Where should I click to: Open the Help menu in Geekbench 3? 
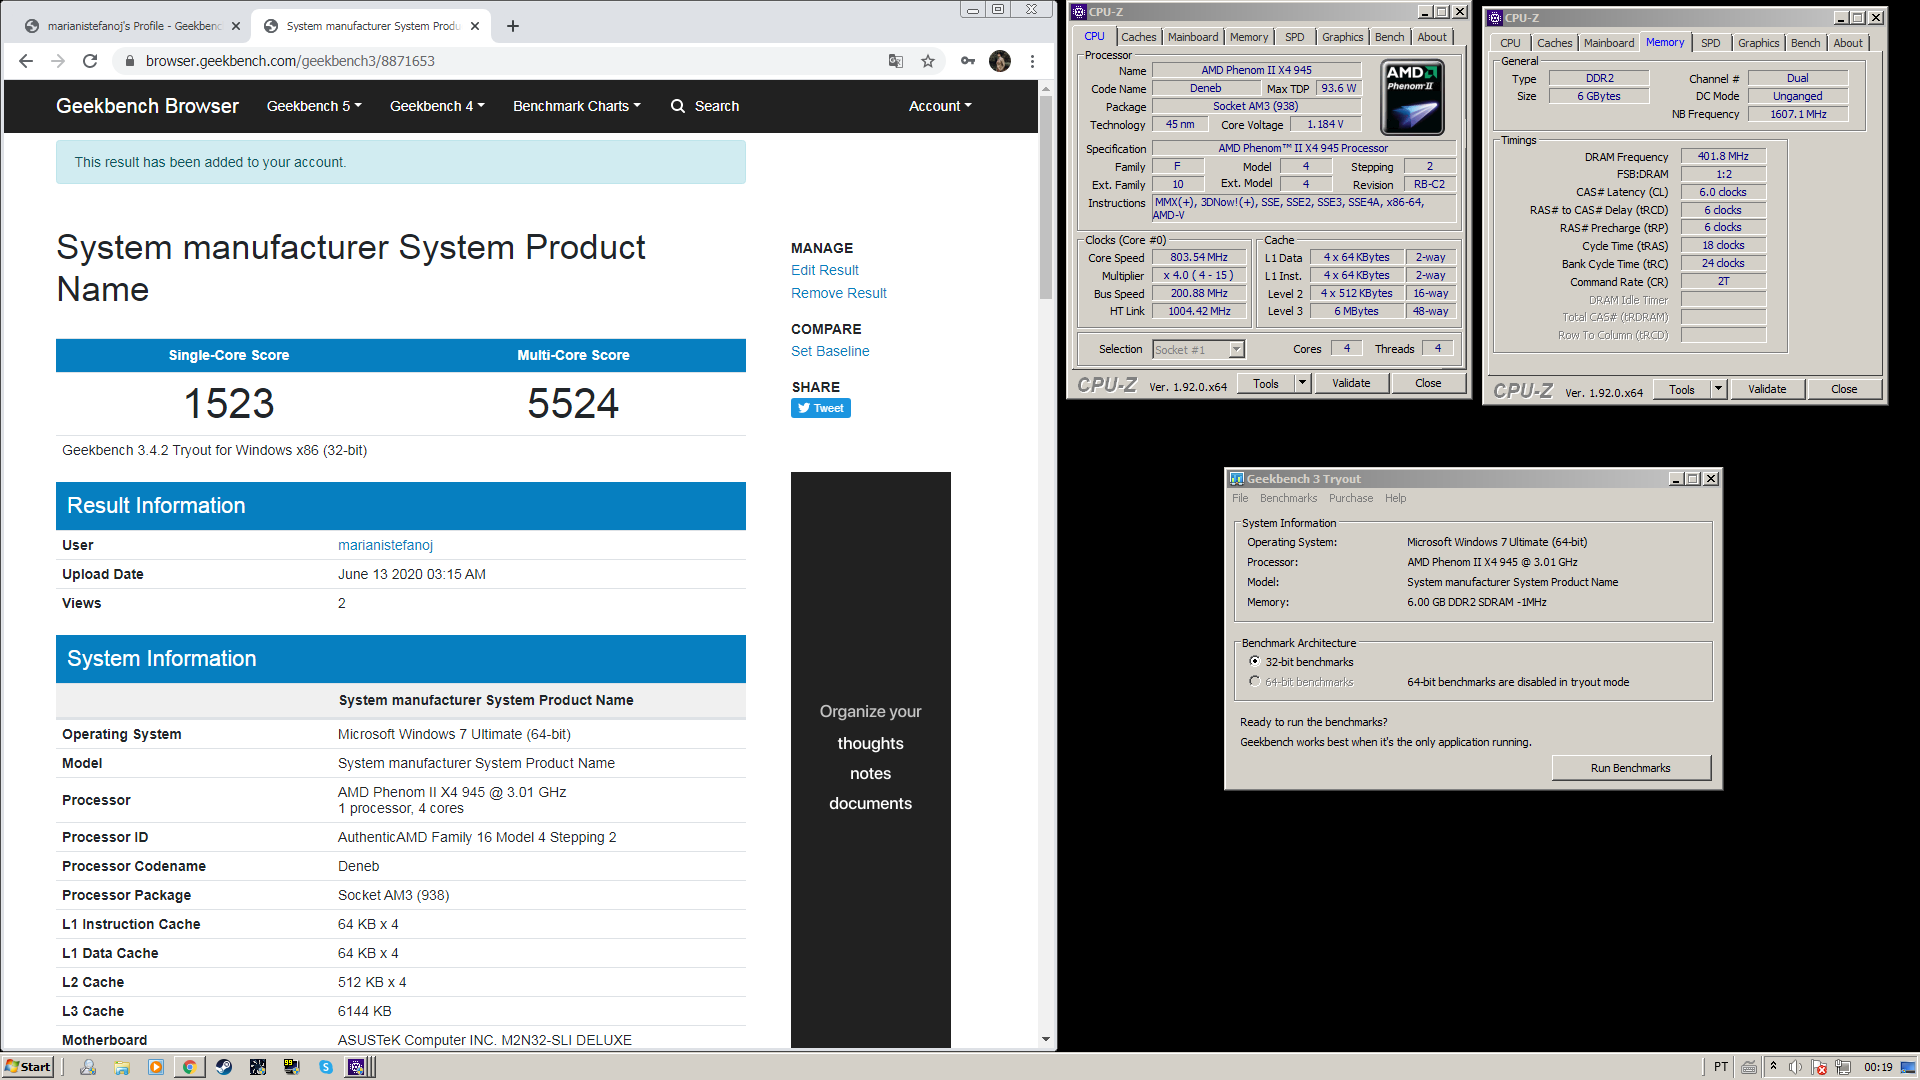(1395, 498)
